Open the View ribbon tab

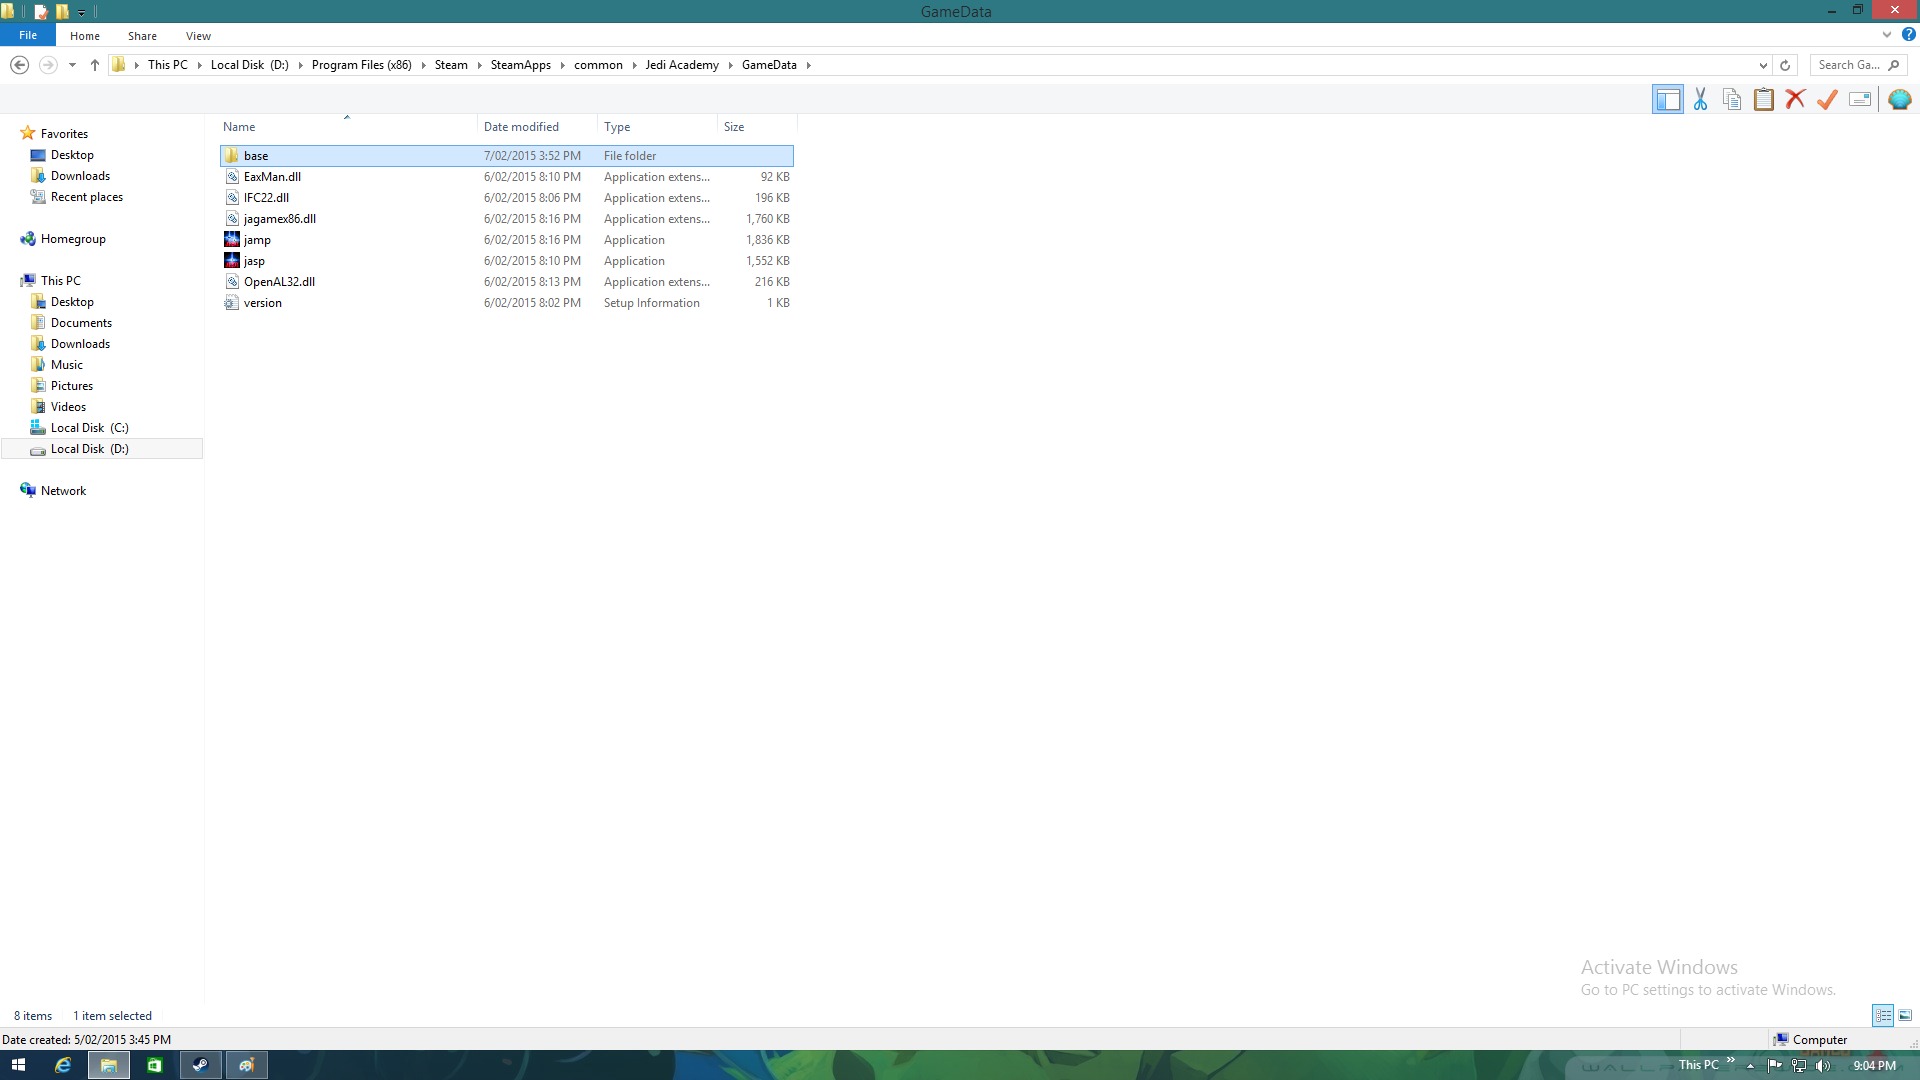pyautogui.click(x=198, y=36)
